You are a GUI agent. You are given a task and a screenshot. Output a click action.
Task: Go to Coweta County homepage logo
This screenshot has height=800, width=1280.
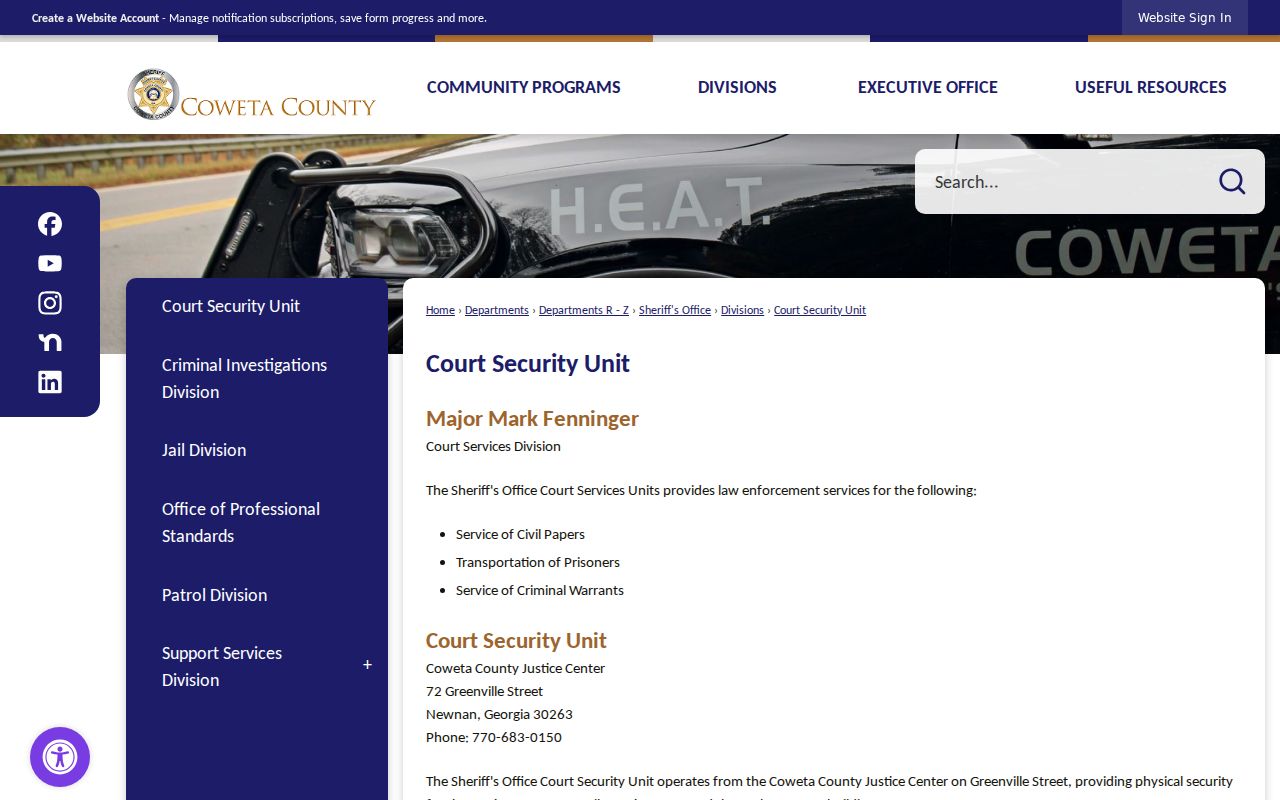tap(252, 95)
